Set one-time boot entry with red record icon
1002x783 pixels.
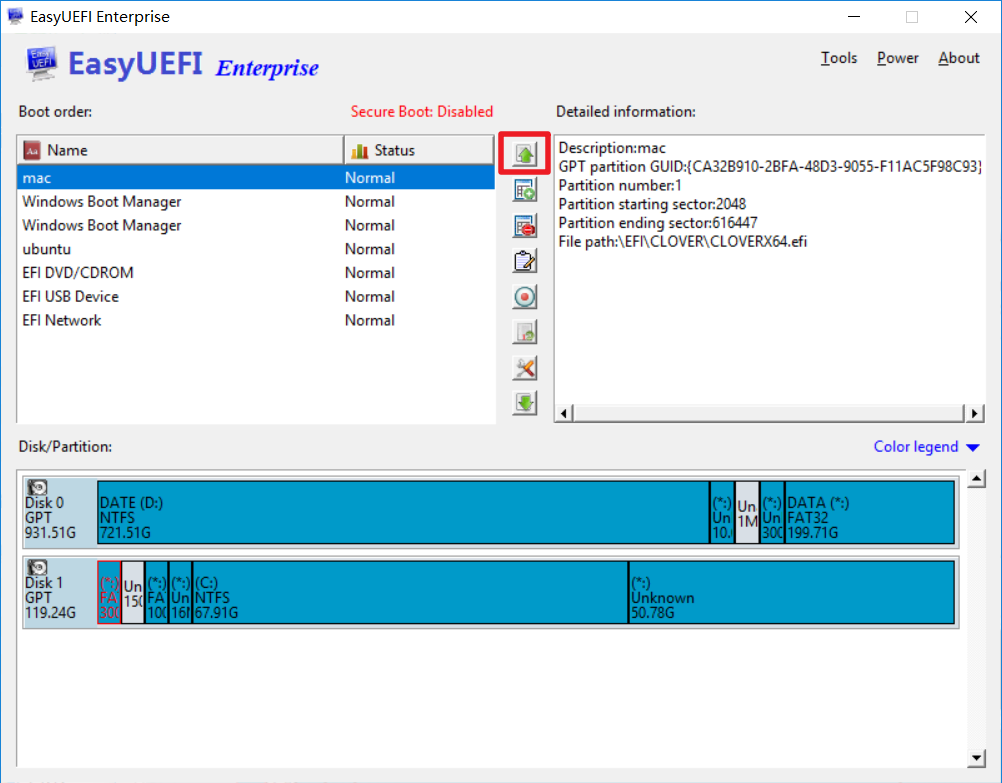click(525, 297)
